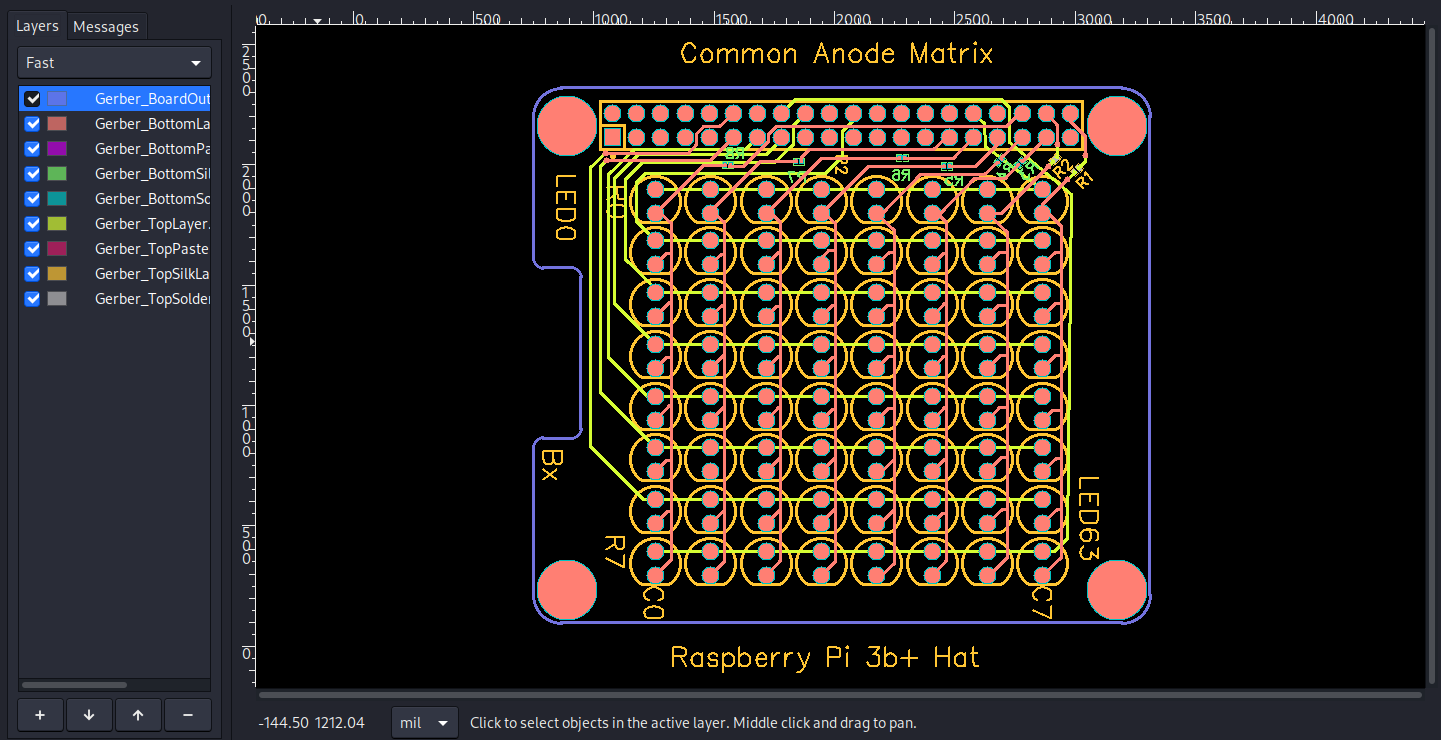Select the C0 silkscreen label on board
The image size is (1441, 740).
coord(652,602)
